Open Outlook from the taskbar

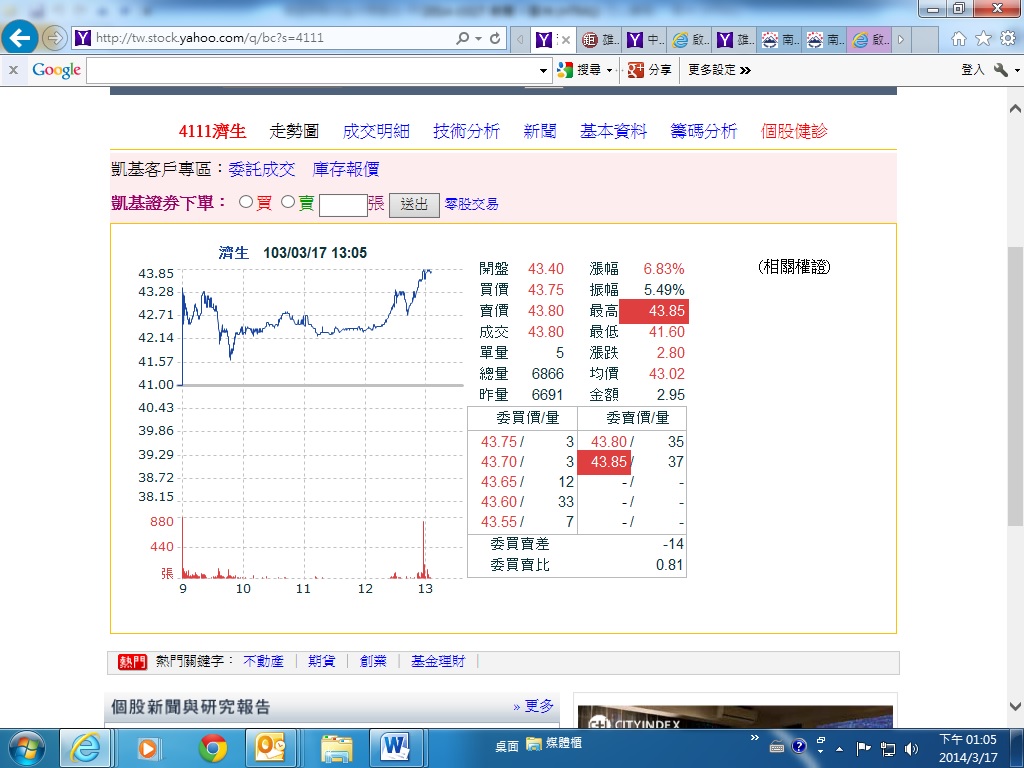pyautogui.click(x=270, y=748)
